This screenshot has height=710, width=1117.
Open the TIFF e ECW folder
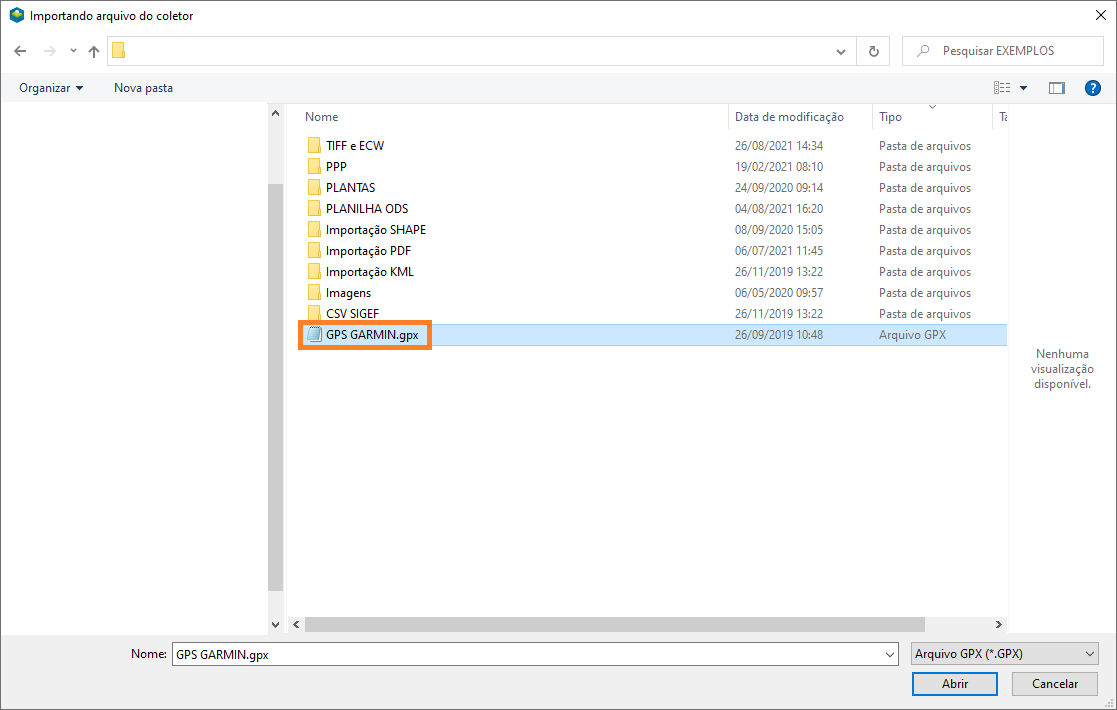tap(354, 146)
